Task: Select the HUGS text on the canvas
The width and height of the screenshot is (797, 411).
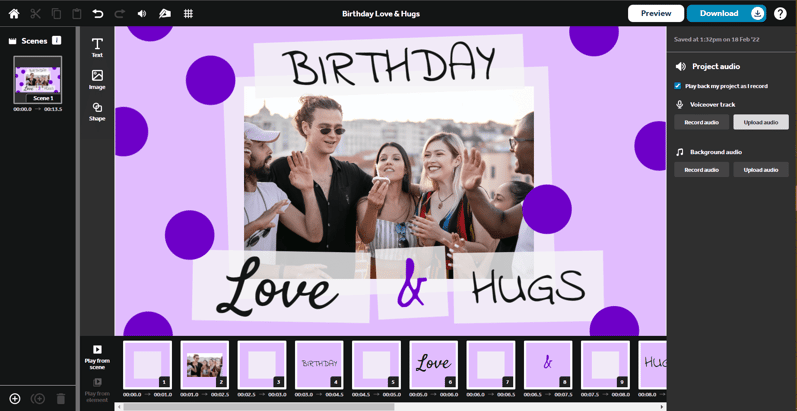Action: coord(529,286)
